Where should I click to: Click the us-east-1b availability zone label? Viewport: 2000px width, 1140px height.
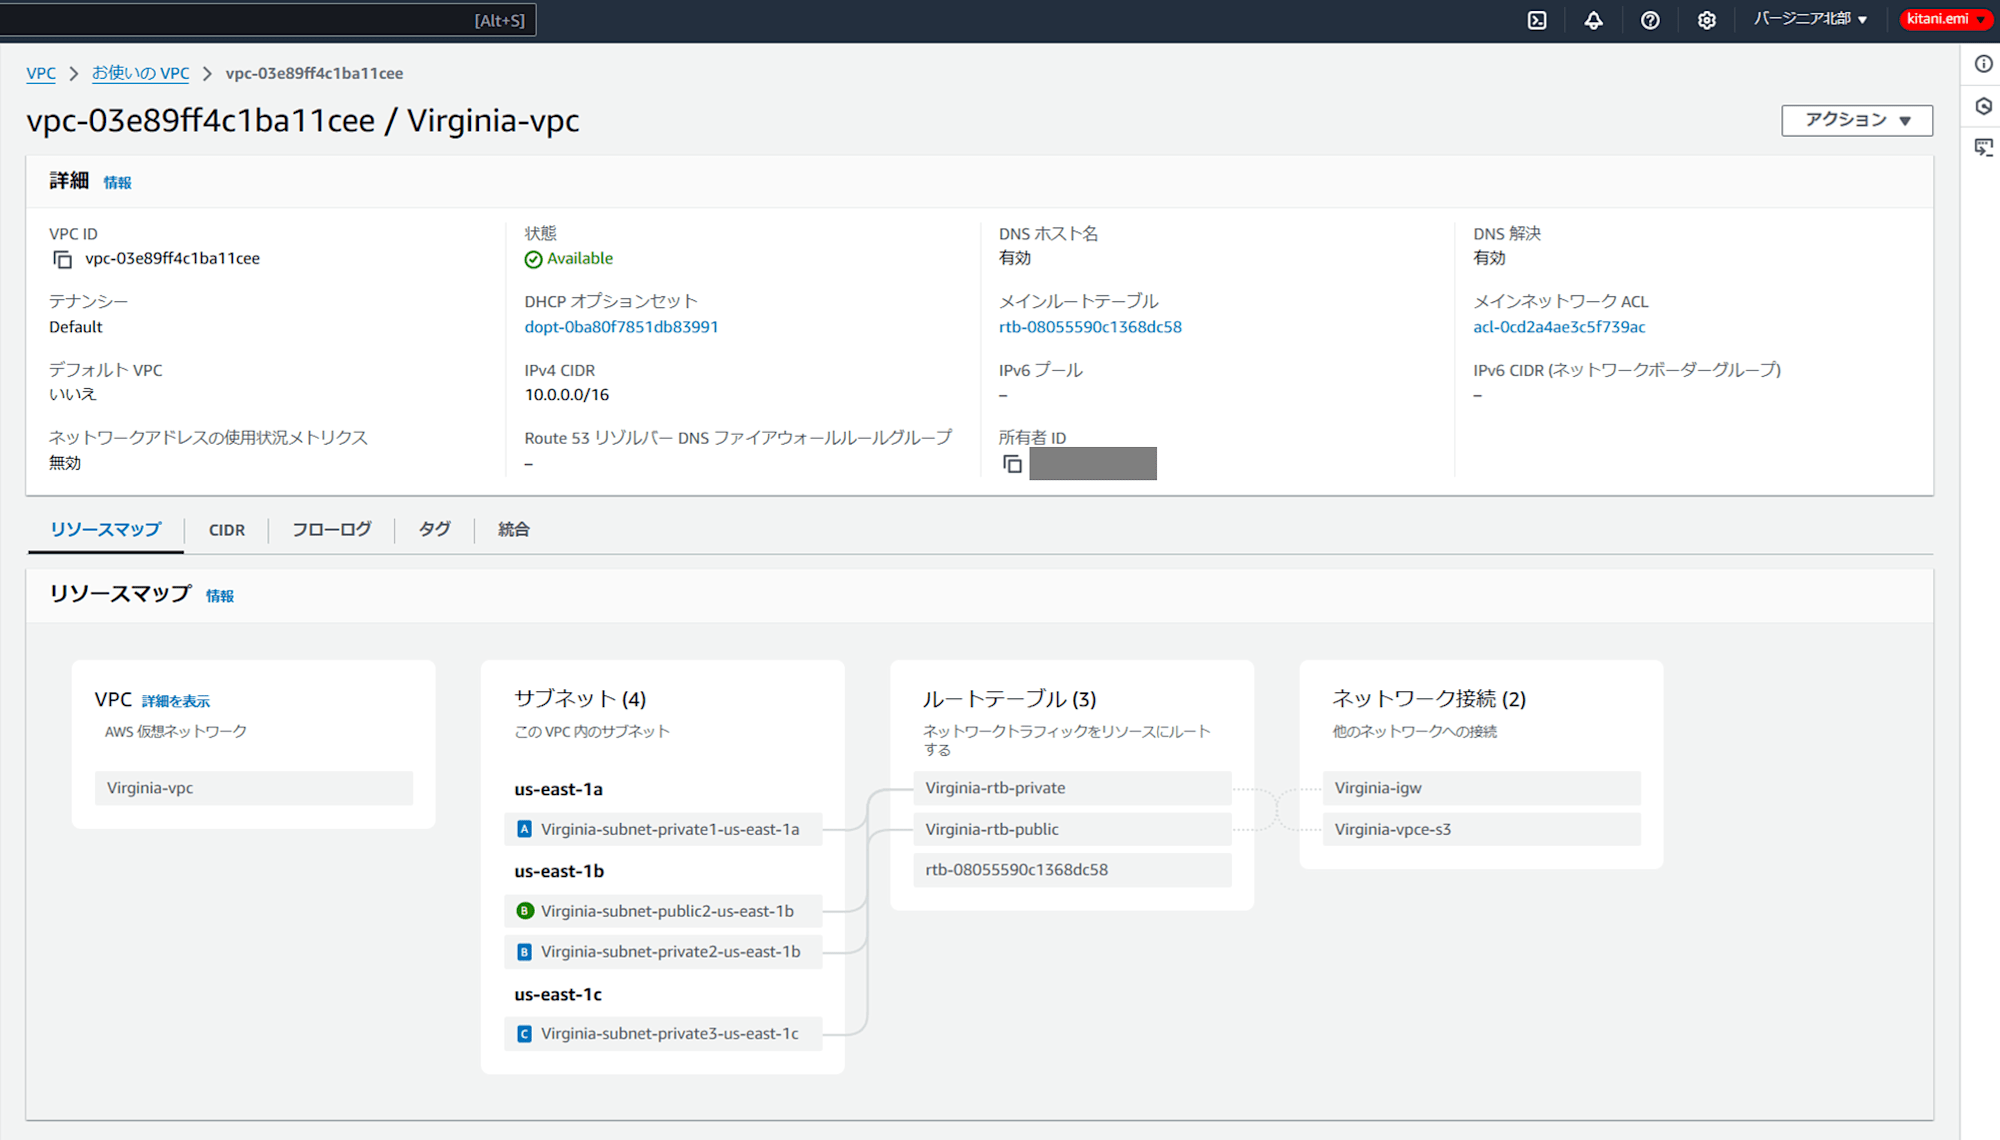[x=559, y=871]
